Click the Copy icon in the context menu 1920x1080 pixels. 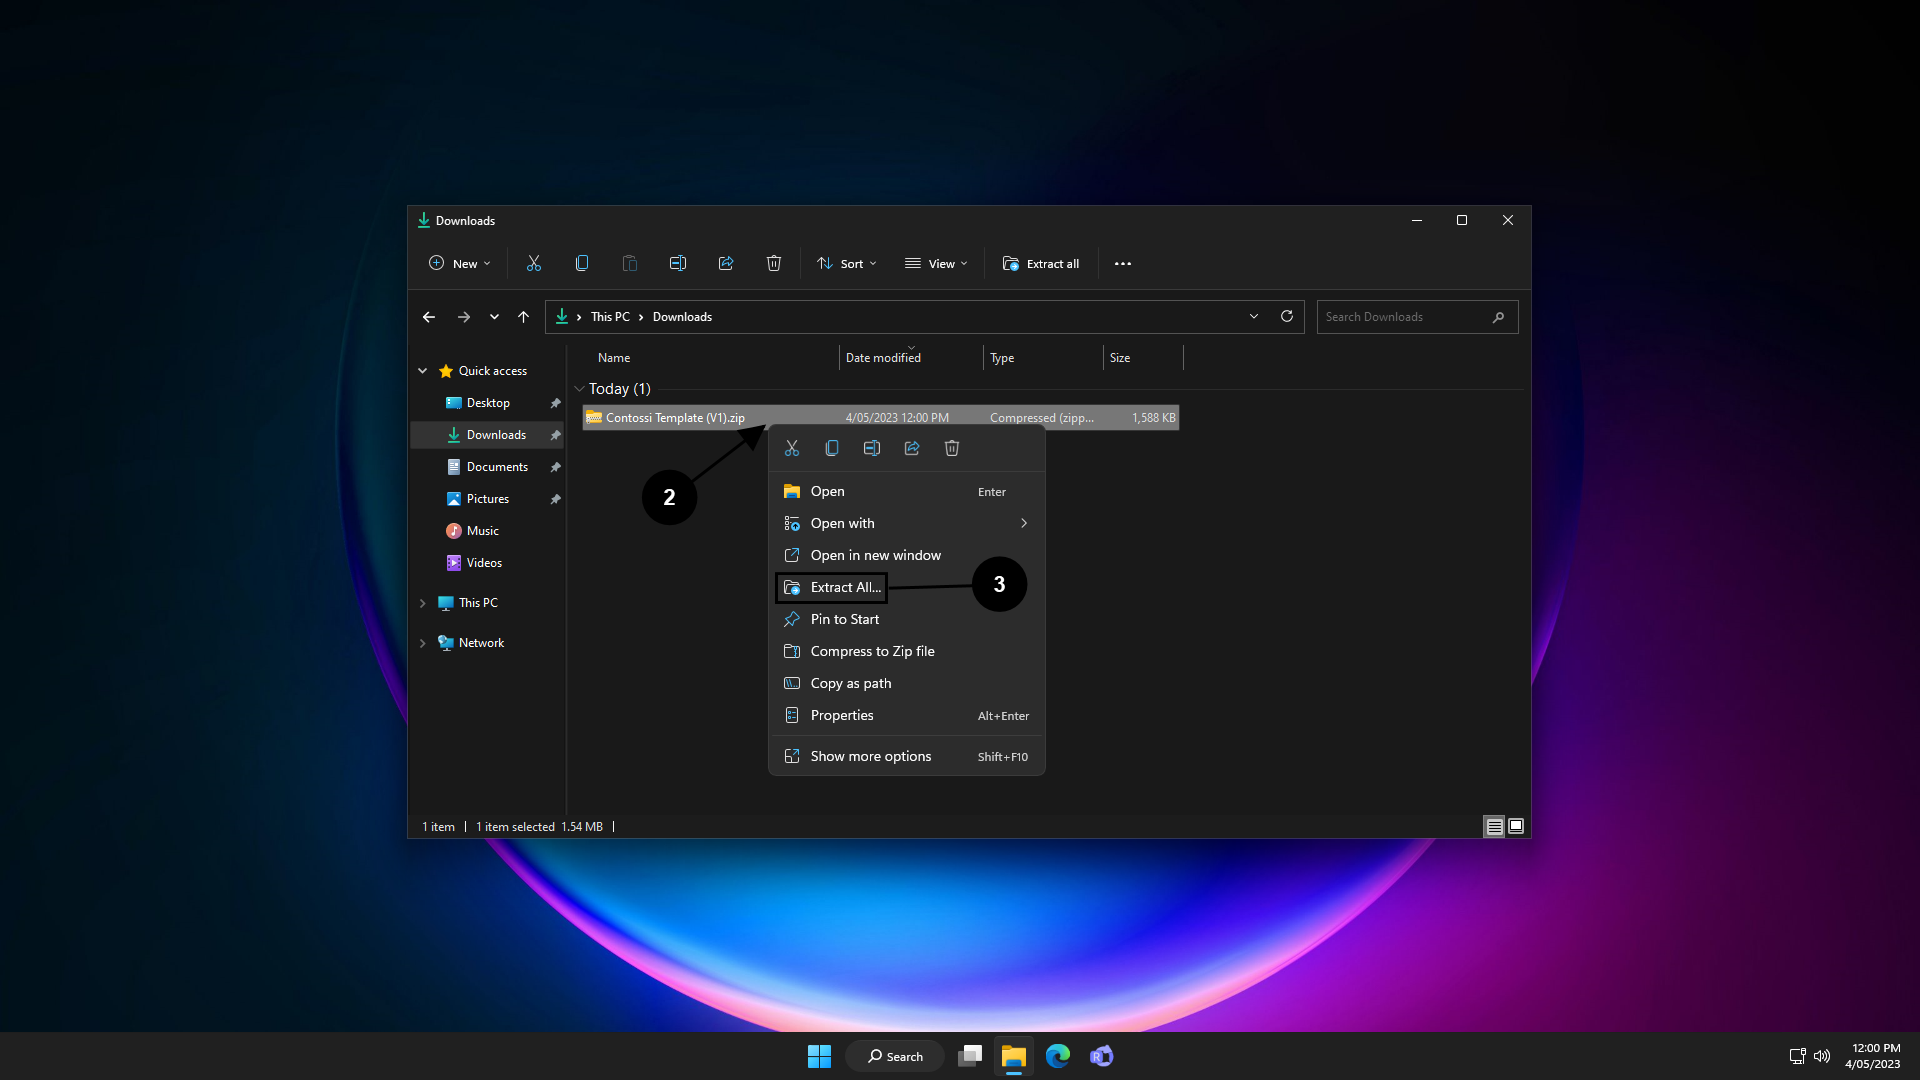(832, 448)
